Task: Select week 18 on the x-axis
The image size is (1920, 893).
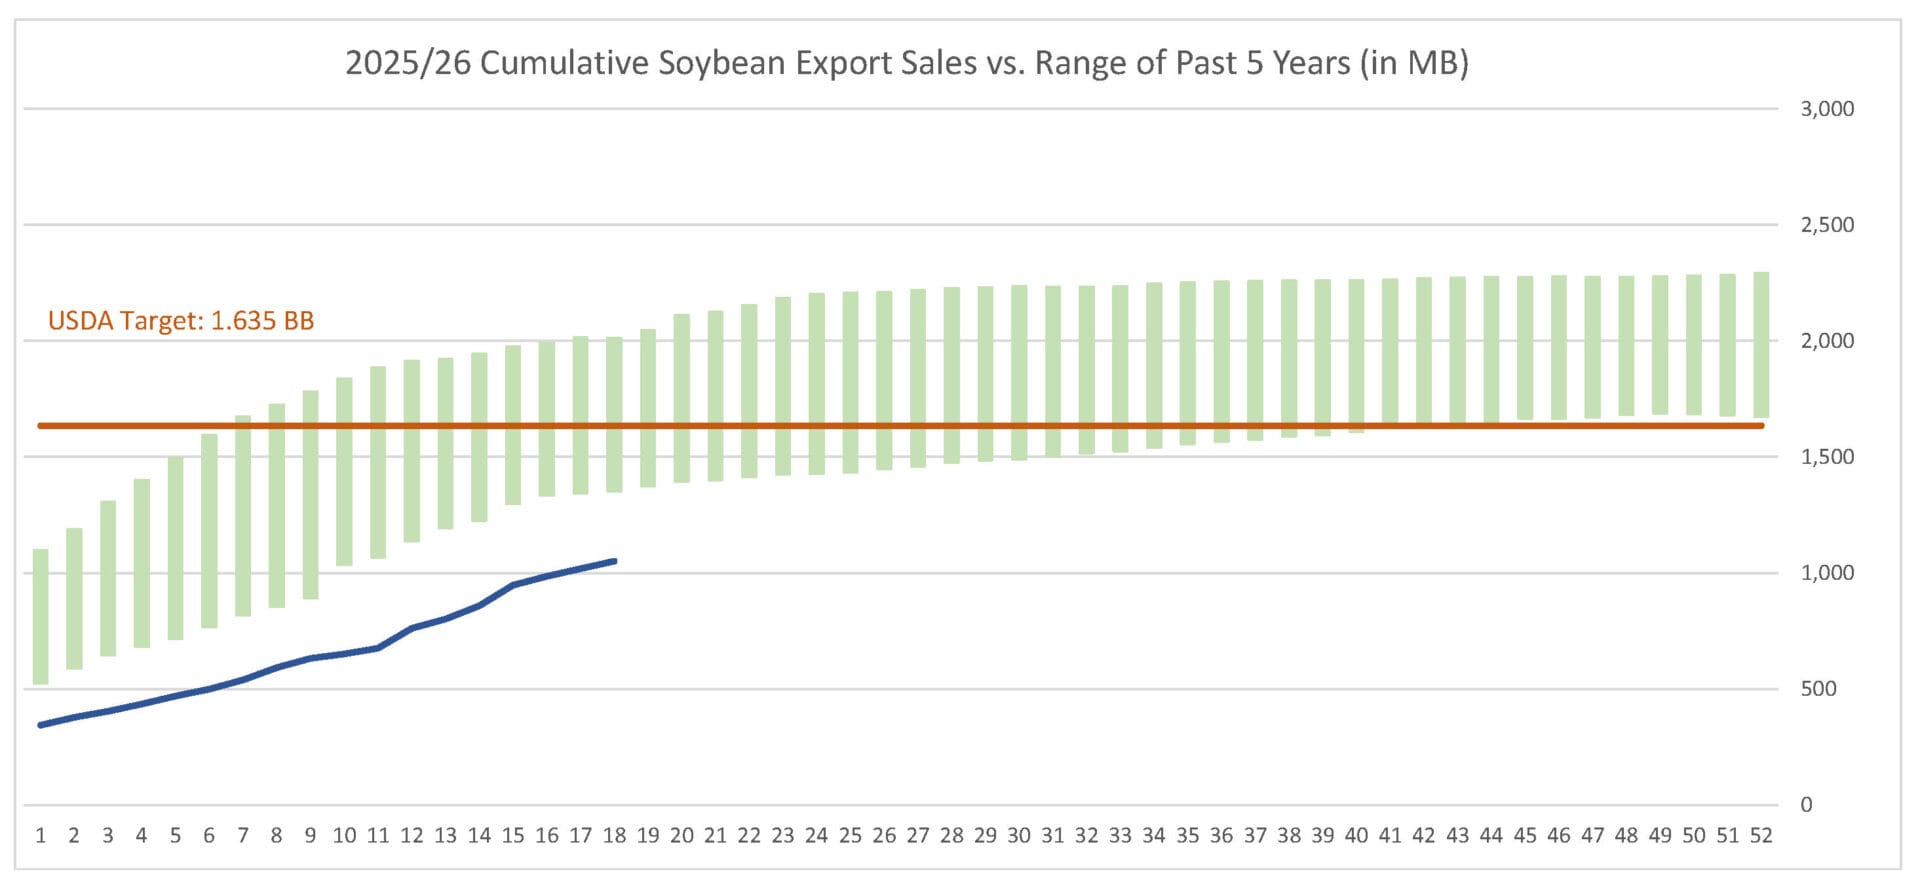Action: pyautogui.click(x=614, y=836)
